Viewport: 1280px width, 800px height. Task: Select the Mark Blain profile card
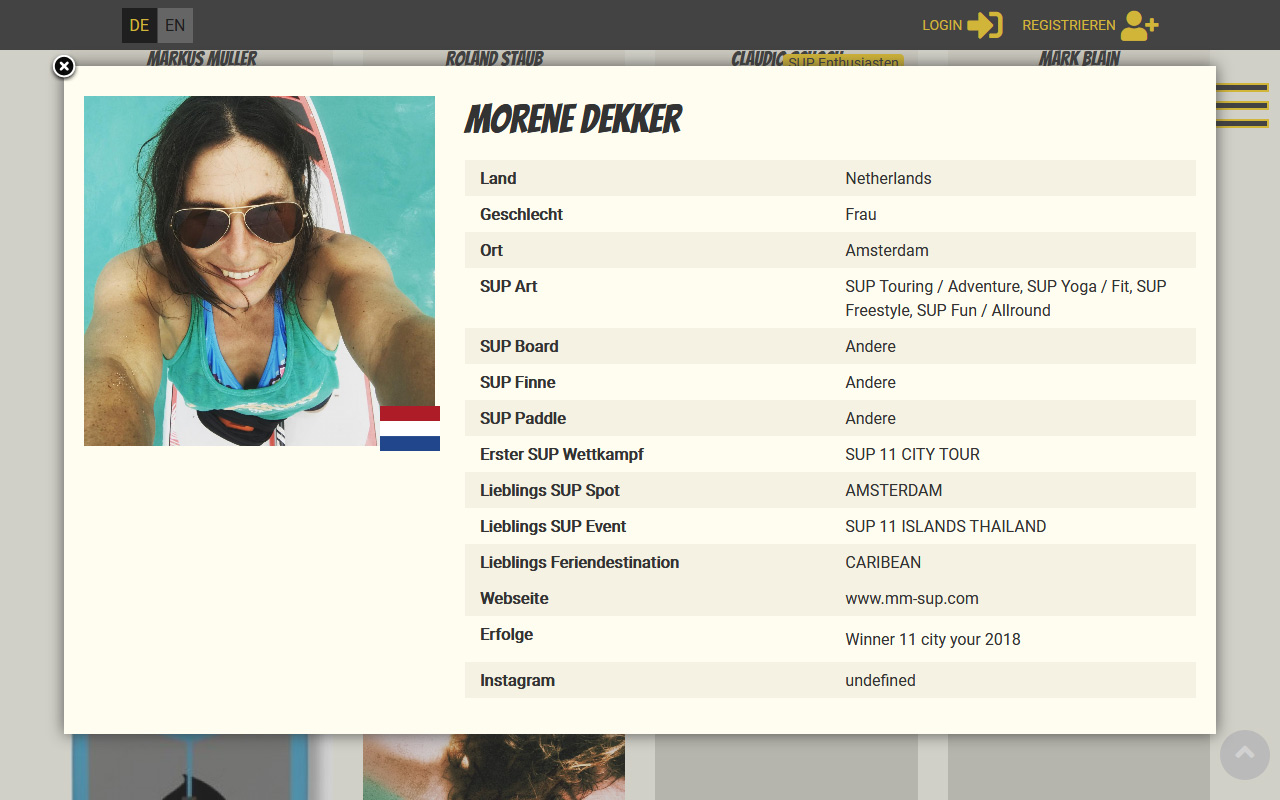pos(1079,58)
